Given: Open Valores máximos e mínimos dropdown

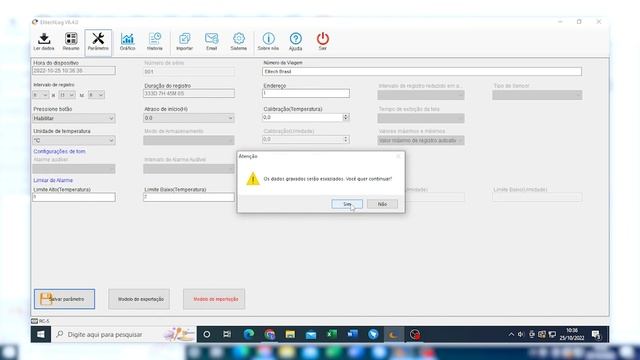Looking at the screenshot, I should point(421,140).
